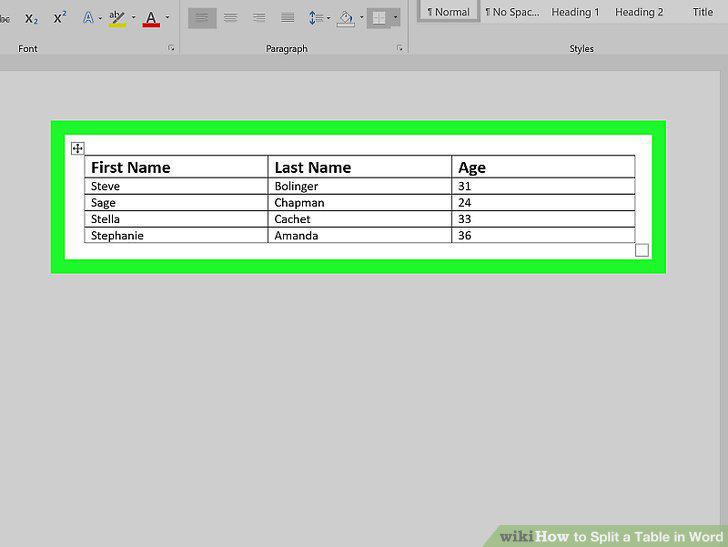Viewport: 728px width, 547px height.
Task: Justify paragraph text
Action: (287, 18)
